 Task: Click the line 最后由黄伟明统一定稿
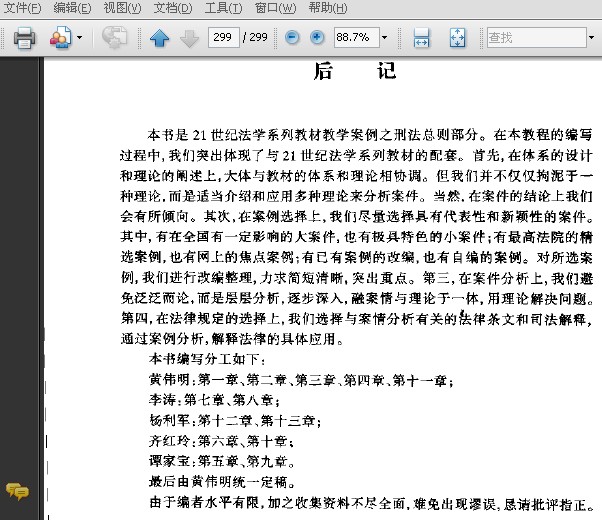tap(222, 481)
